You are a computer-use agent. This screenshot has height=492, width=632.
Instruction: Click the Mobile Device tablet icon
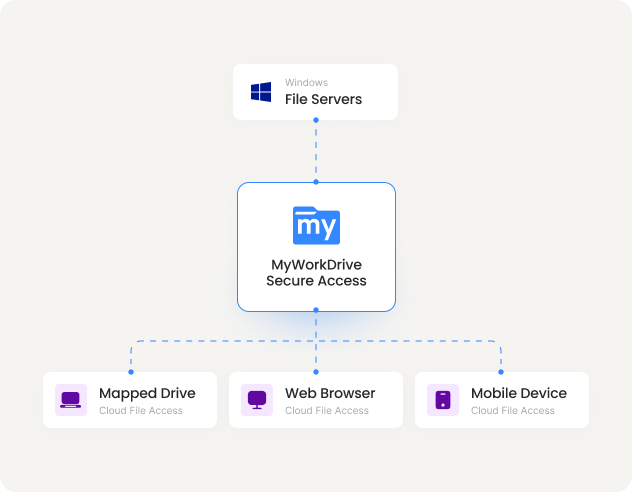443,400
